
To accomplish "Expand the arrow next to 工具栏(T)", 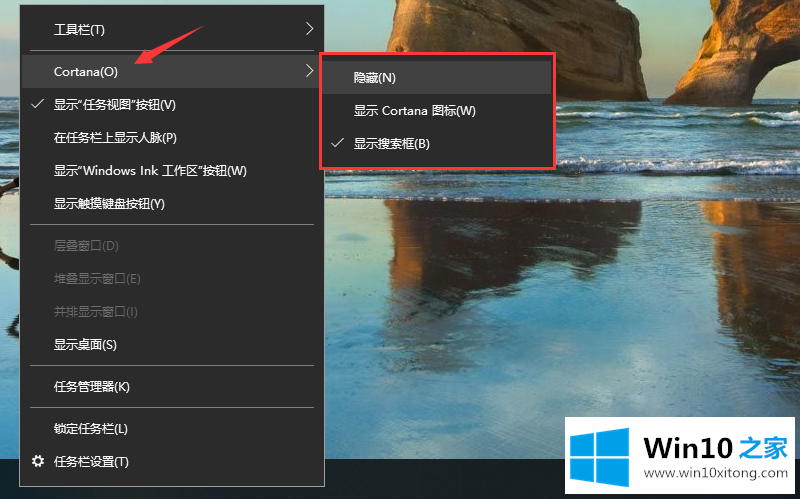I will 309,29.
